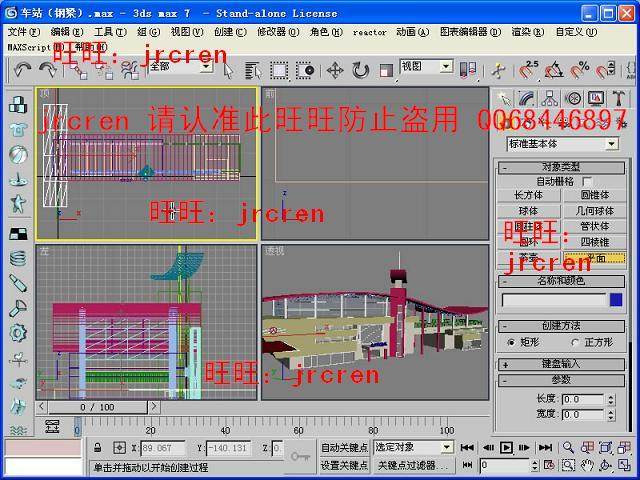Open the reactor menu
This screenshot has height=480, width=640.
(x=369, y=32)
